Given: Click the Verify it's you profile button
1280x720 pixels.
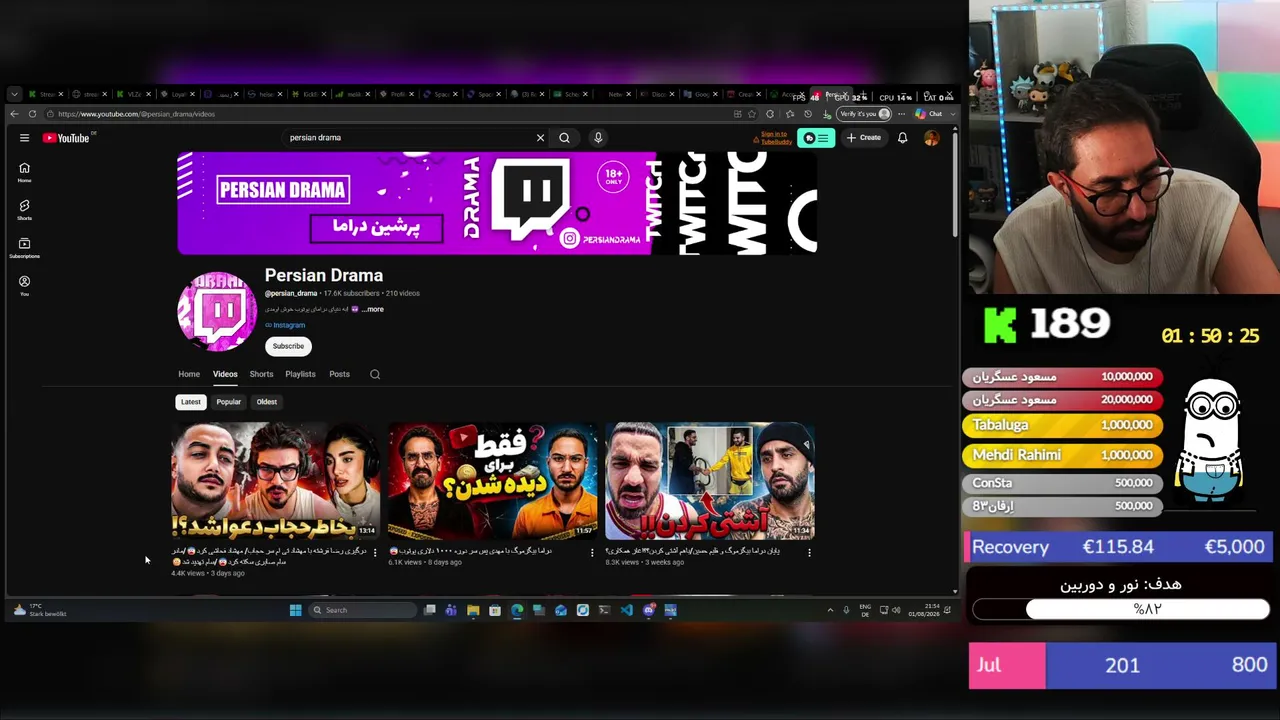Looking at the screenshot, I should 864,114.
